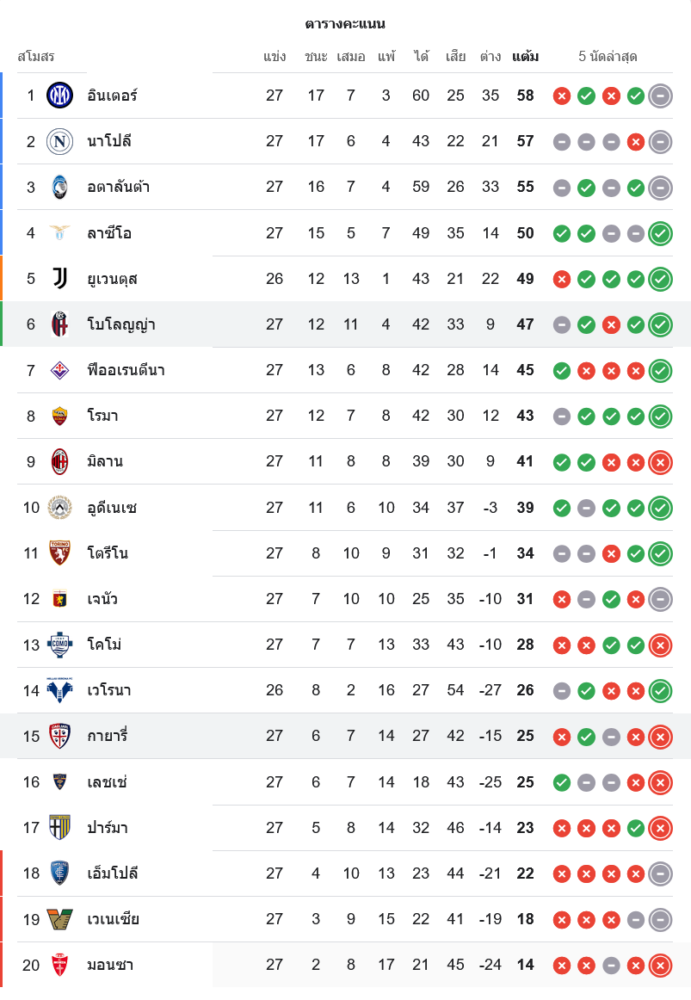The image size is (691, 1000).
Task: Open Monza's circled latest loss icon
Action: (x=660, y=965)
